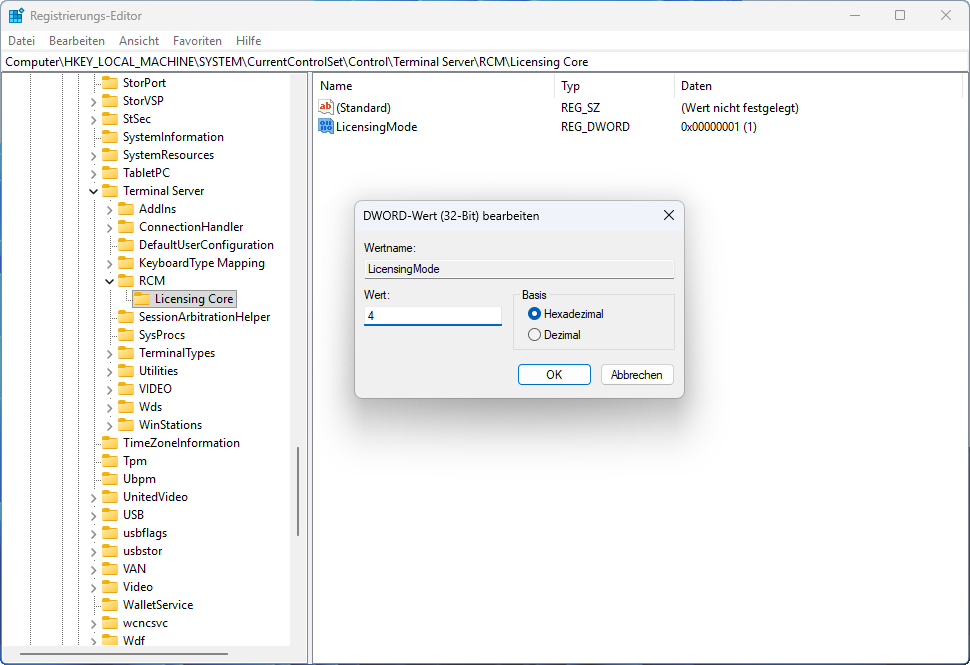Click the REG_SZ type cell

coord(580,108)
